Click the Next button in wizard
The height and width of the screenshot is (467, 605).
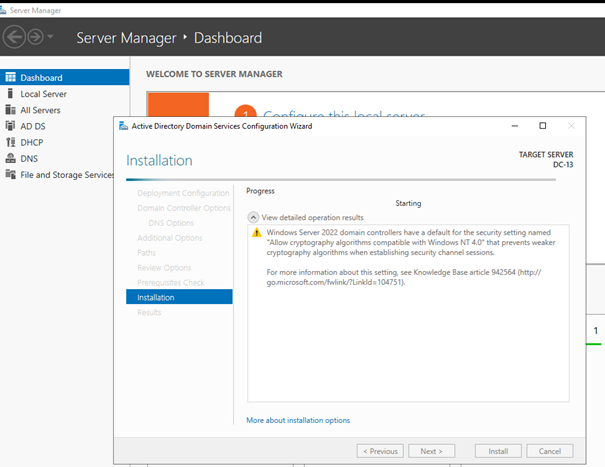pyautogui.click(x=431, y=451)
